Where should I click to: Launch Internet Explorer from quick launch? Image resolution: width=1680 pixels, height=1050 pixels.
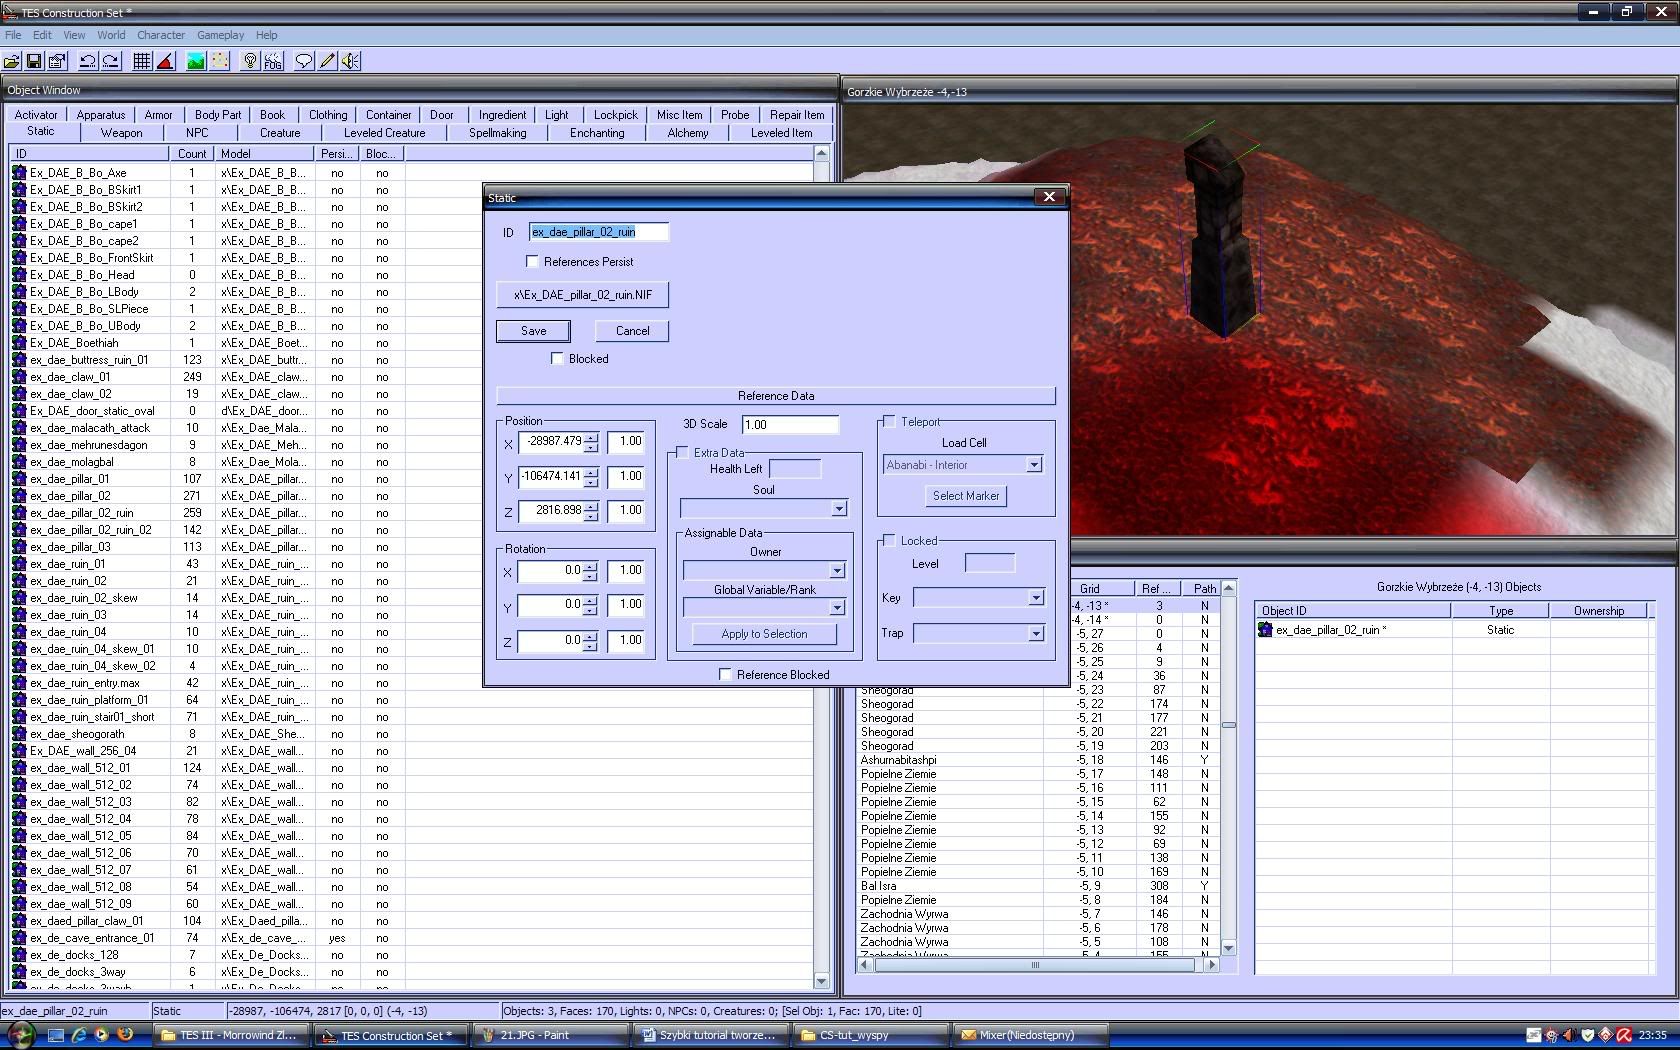coord(79,1035)
